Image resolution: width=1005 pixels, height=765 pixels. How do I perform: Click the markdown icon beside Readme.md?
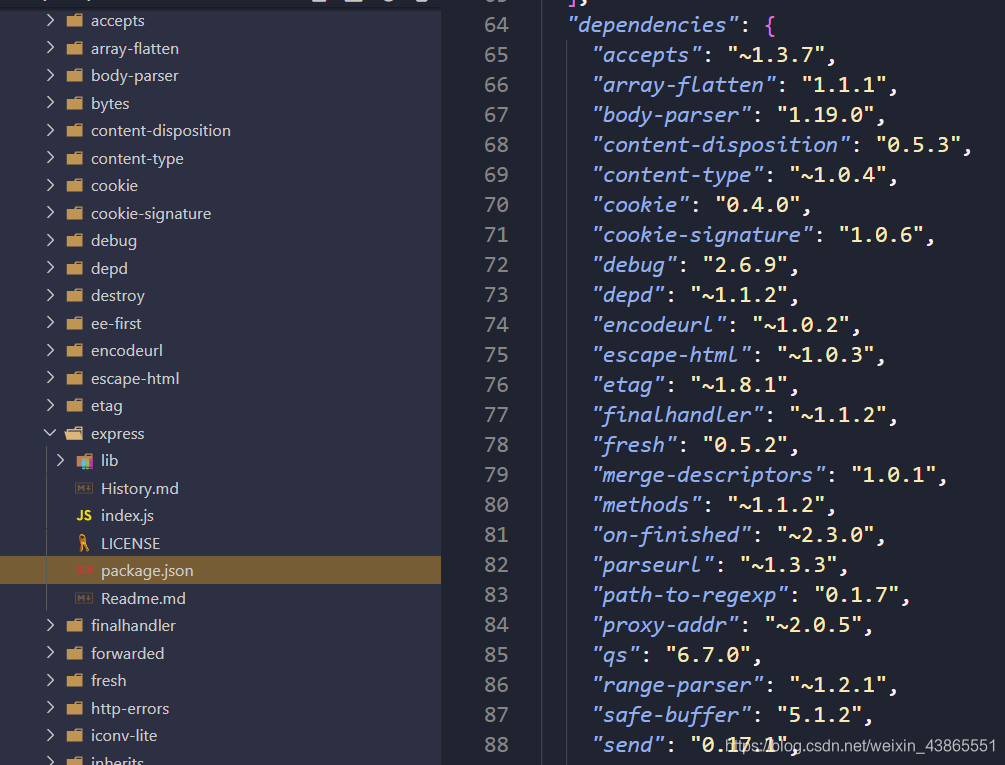84,598
